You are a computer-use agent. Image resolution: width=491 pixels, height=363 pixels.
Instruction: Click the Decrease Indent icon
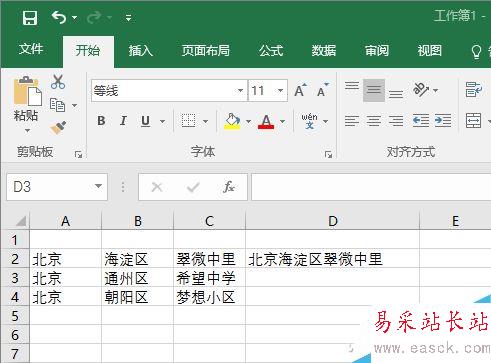pyautogui.click(x=421, y=120)
